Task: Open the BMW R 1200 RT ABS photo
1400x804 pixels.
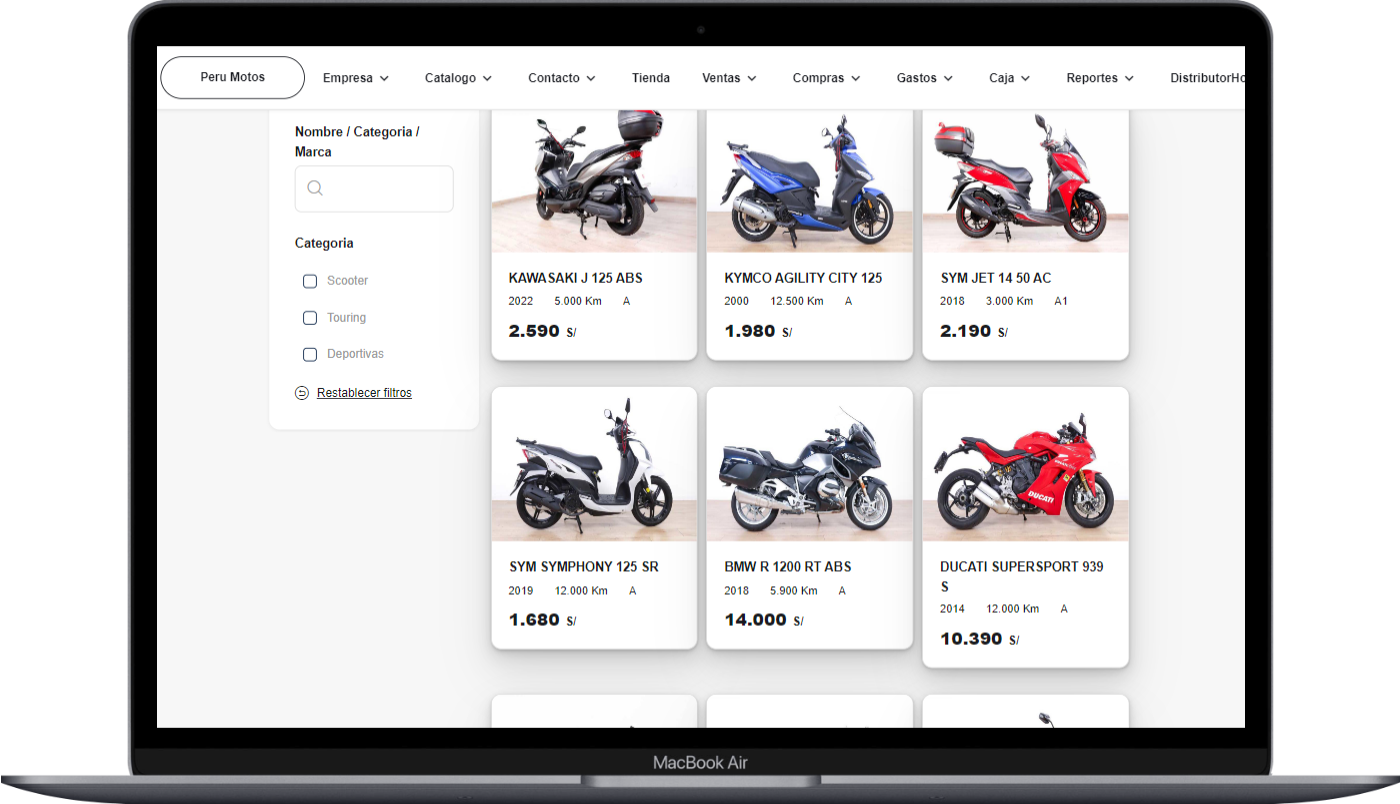Action: pos(810,465)
